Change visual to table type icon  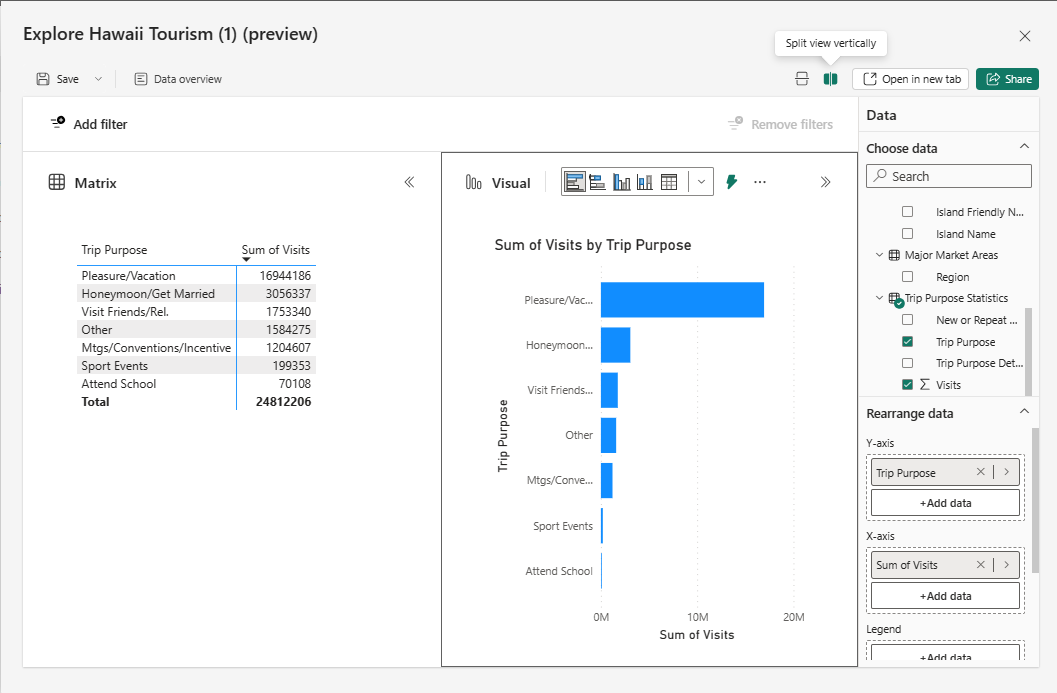pos(669,182)
